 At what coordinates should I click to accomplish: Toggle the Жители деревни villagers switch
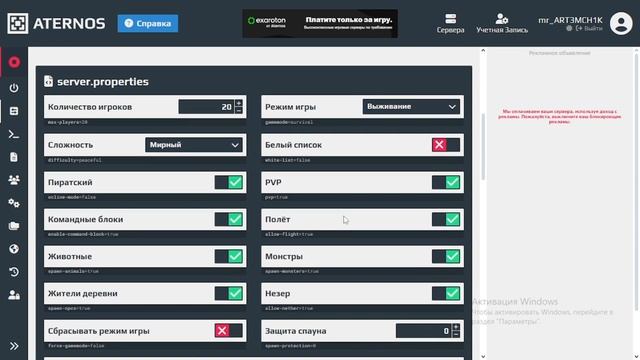coord(229,293)
